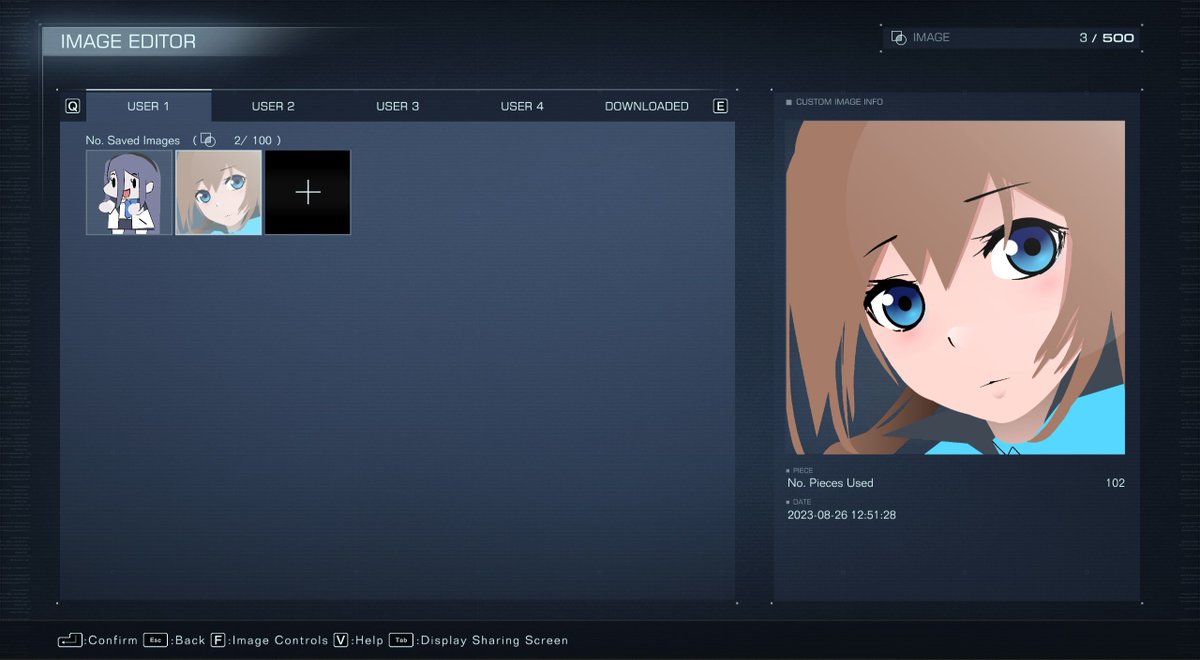The image size is (1200, 660).
Task: Click the F key Image Controls icon
Action: [218, 640]
